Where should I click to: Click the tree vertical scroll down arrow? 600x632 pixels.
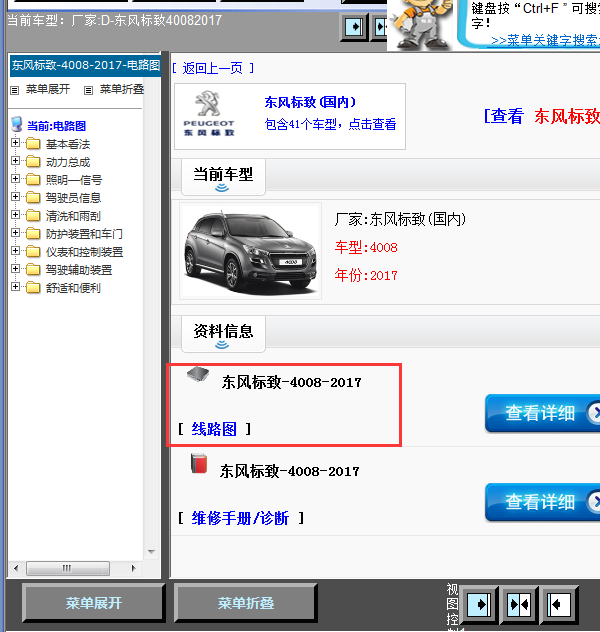152,552
